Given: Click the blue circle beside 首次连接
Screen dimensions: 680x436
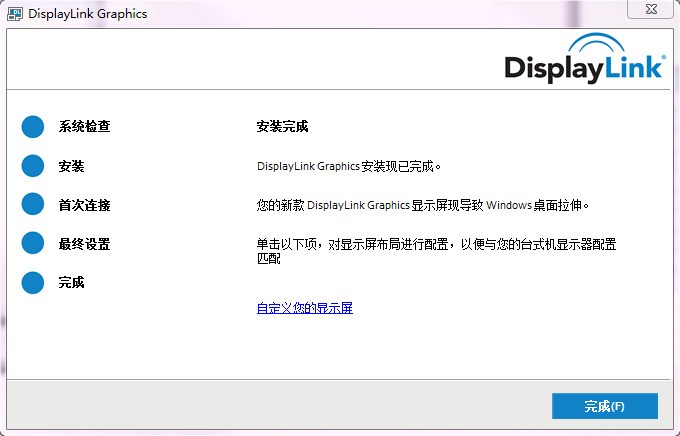Looking at the screenshot, I should click(33, 204).
